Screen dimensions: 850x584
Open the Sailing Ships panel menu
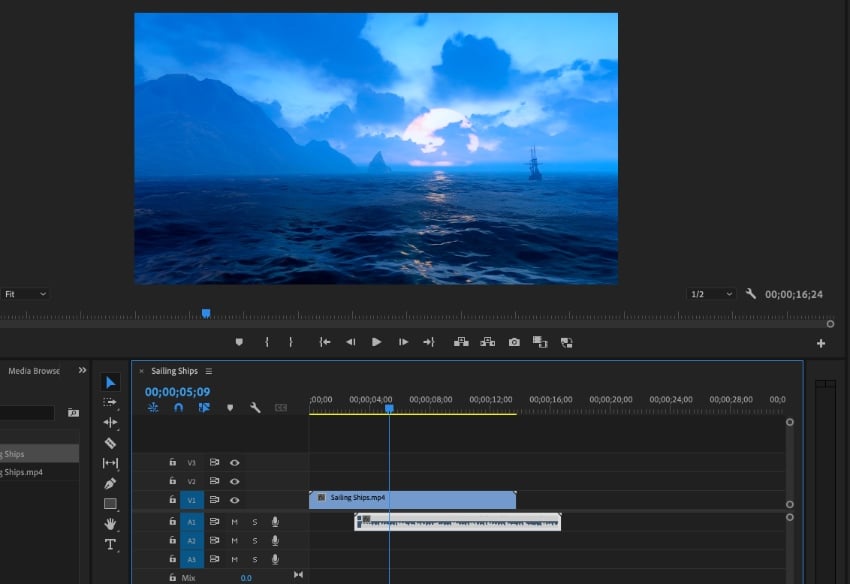coord(209,370)
